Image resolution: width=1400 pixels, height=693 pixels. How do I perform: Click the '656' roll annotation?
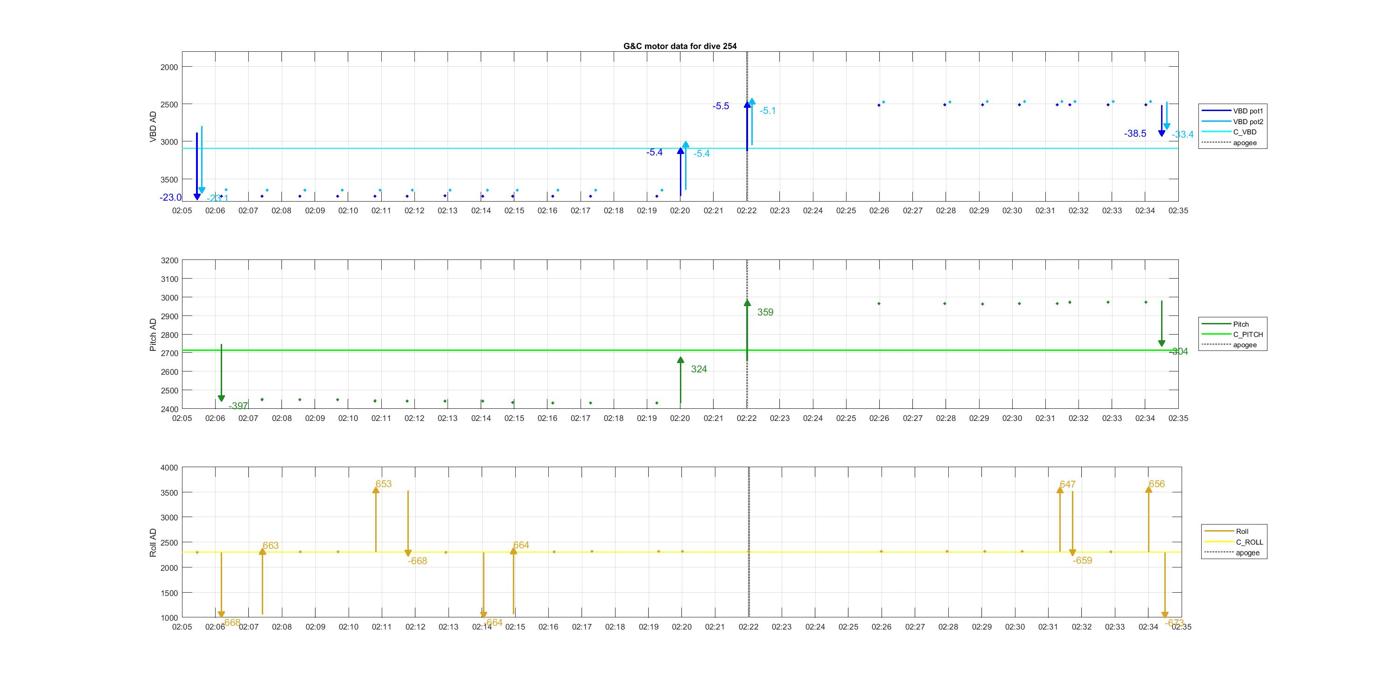(1157, 484)
